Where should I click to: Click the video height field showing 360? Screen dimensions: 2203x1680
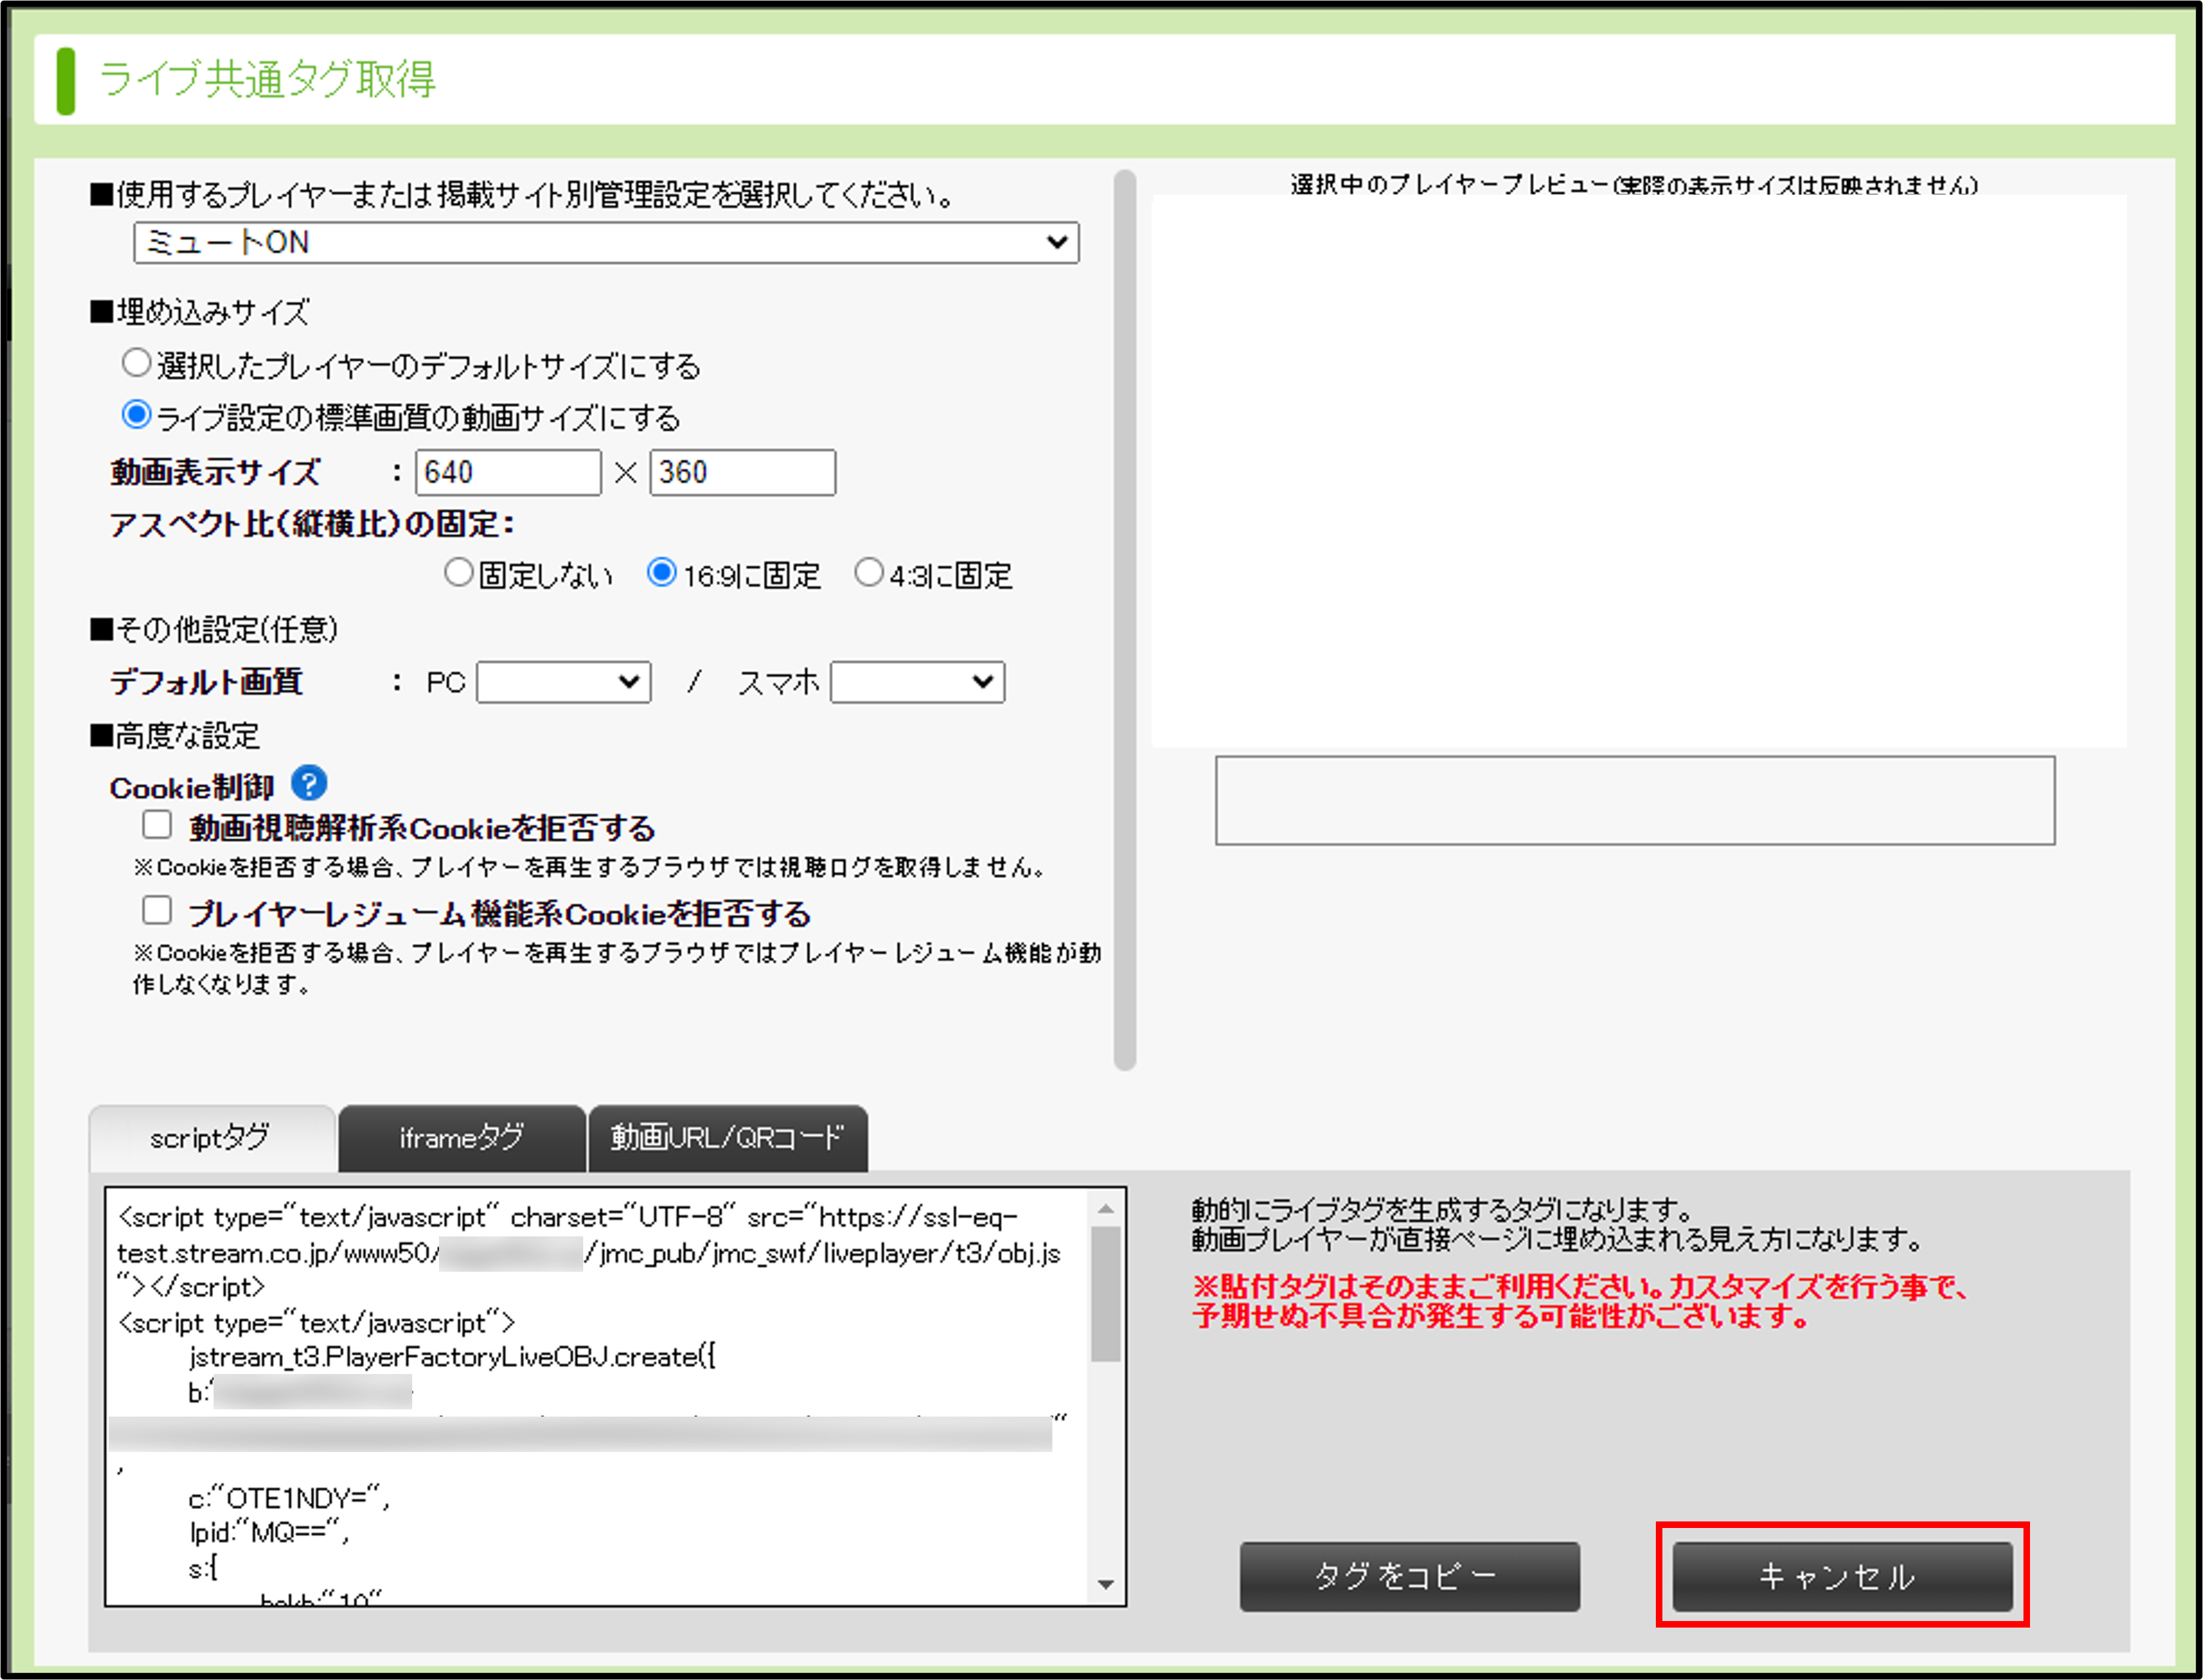point(742,472)
